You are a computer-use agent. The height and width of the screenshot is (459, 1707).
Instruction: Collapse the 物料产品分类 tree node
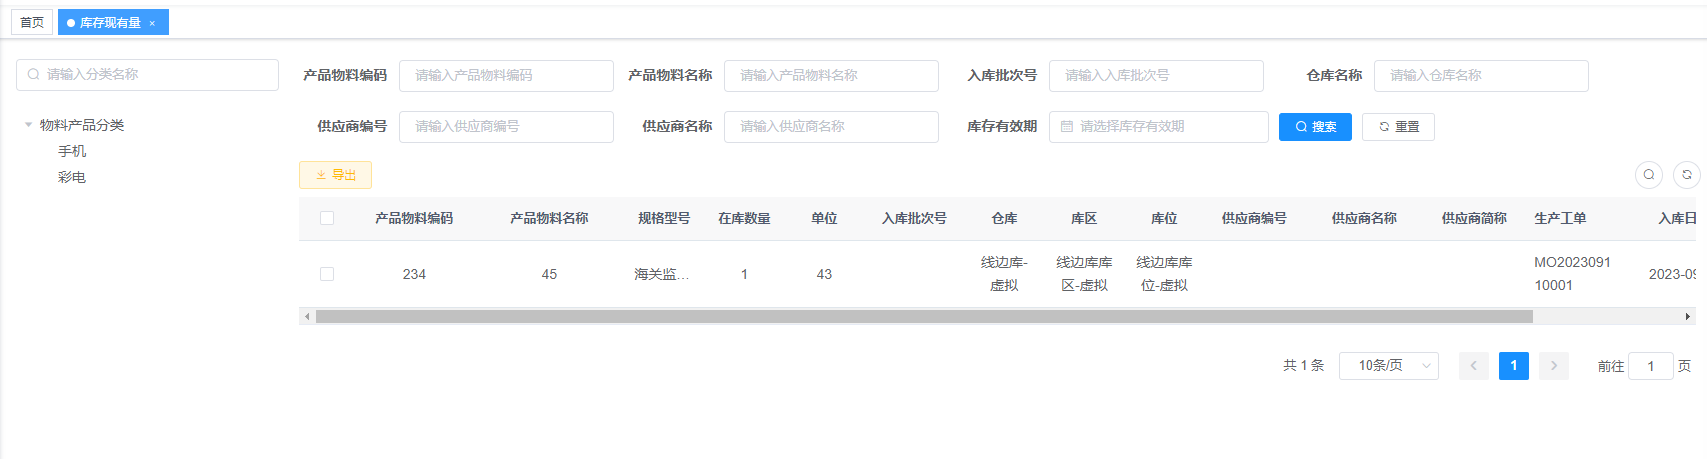[28, 125]
